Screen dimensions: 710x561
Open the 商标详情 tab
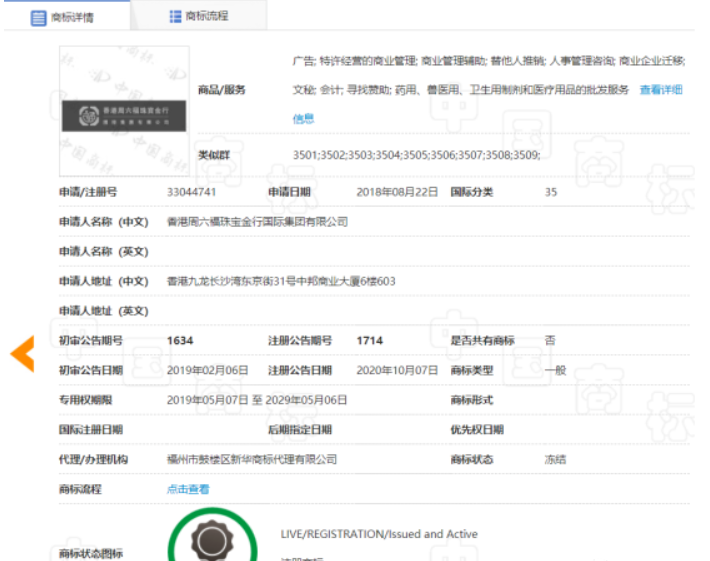point(66,16)
